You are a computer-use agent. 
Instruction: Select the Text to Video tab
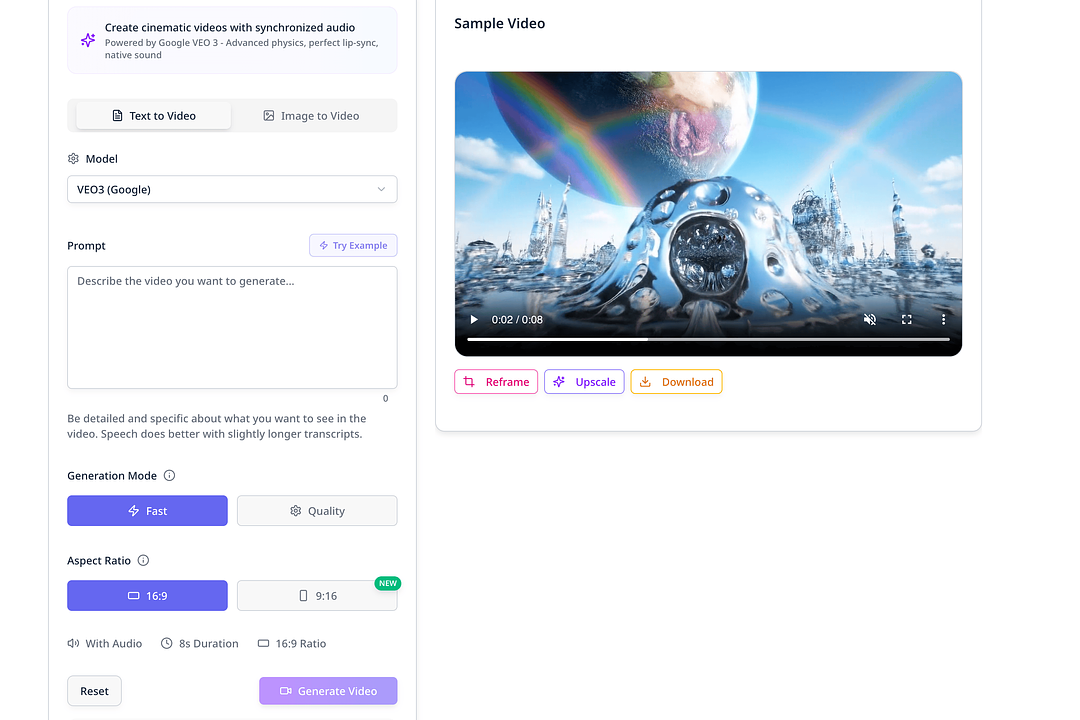point(153,115)
